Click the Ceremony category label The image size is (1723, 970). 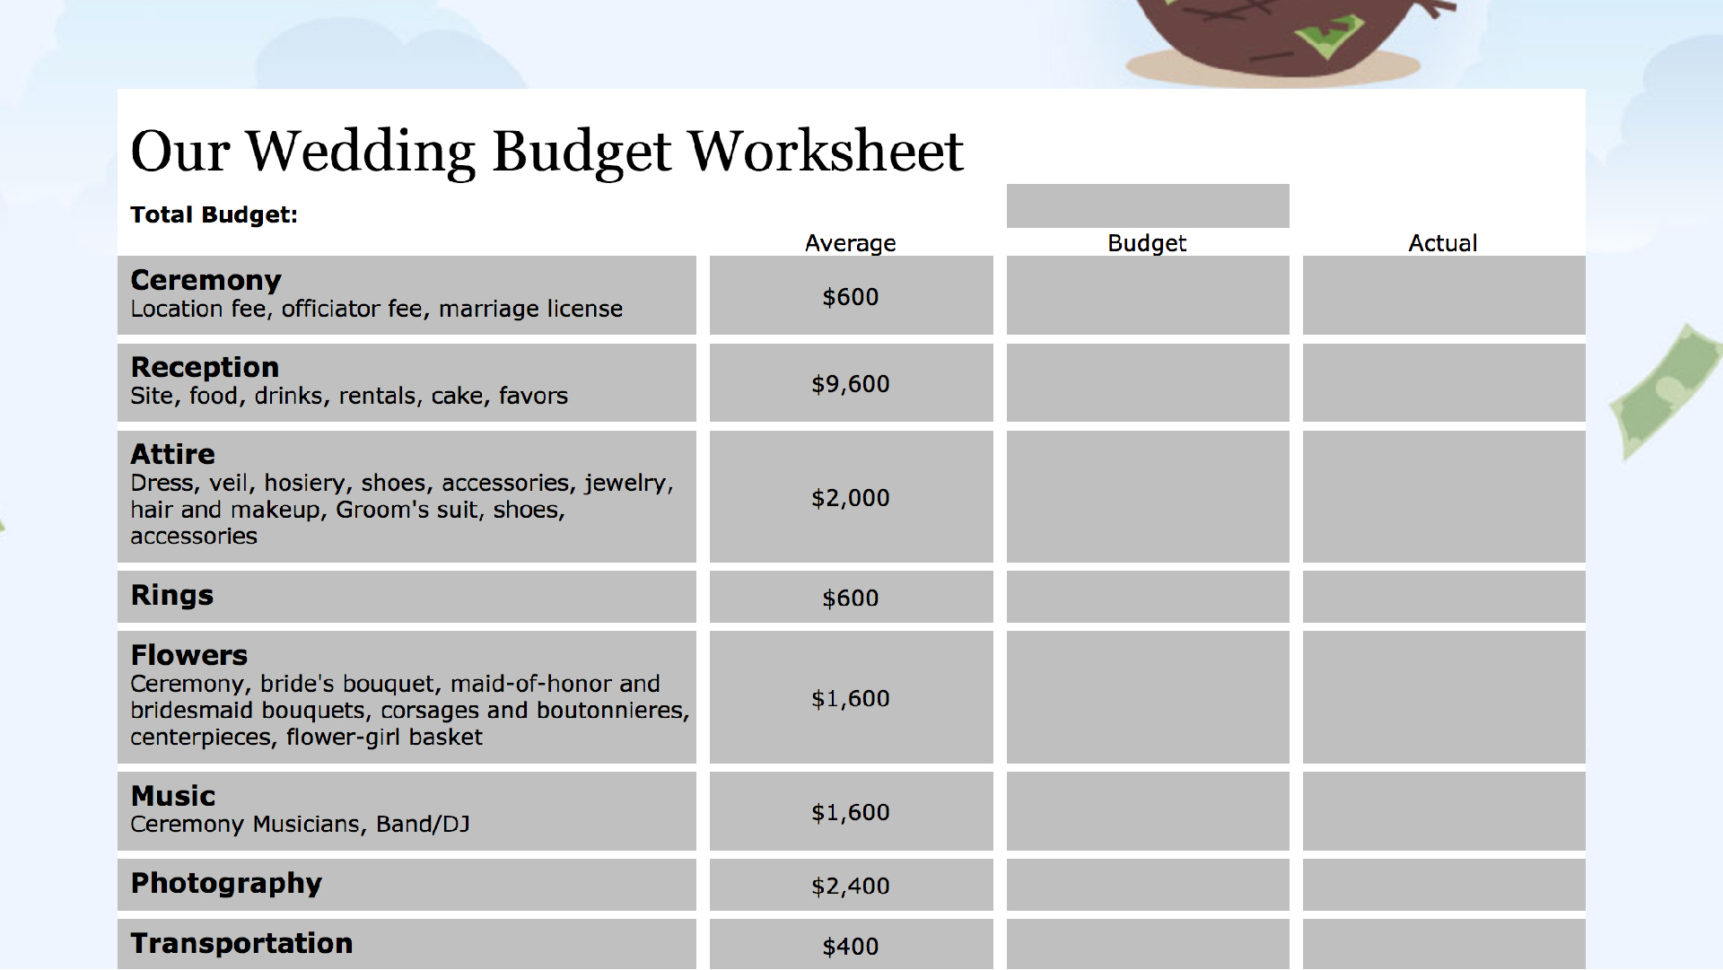(206, 280)
